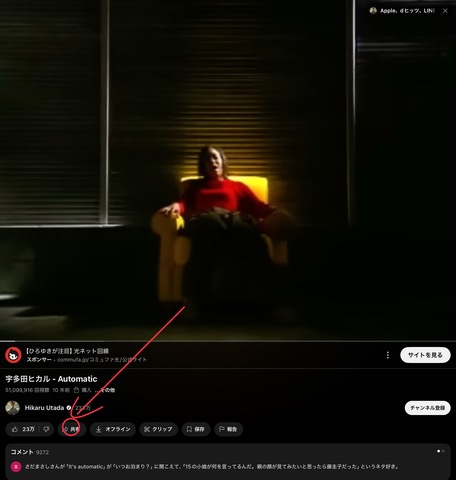The image size is (456, 480).
Task: Open Hikaru Utada channel name link
Action: pyautogui.click(x=44, y=408)
